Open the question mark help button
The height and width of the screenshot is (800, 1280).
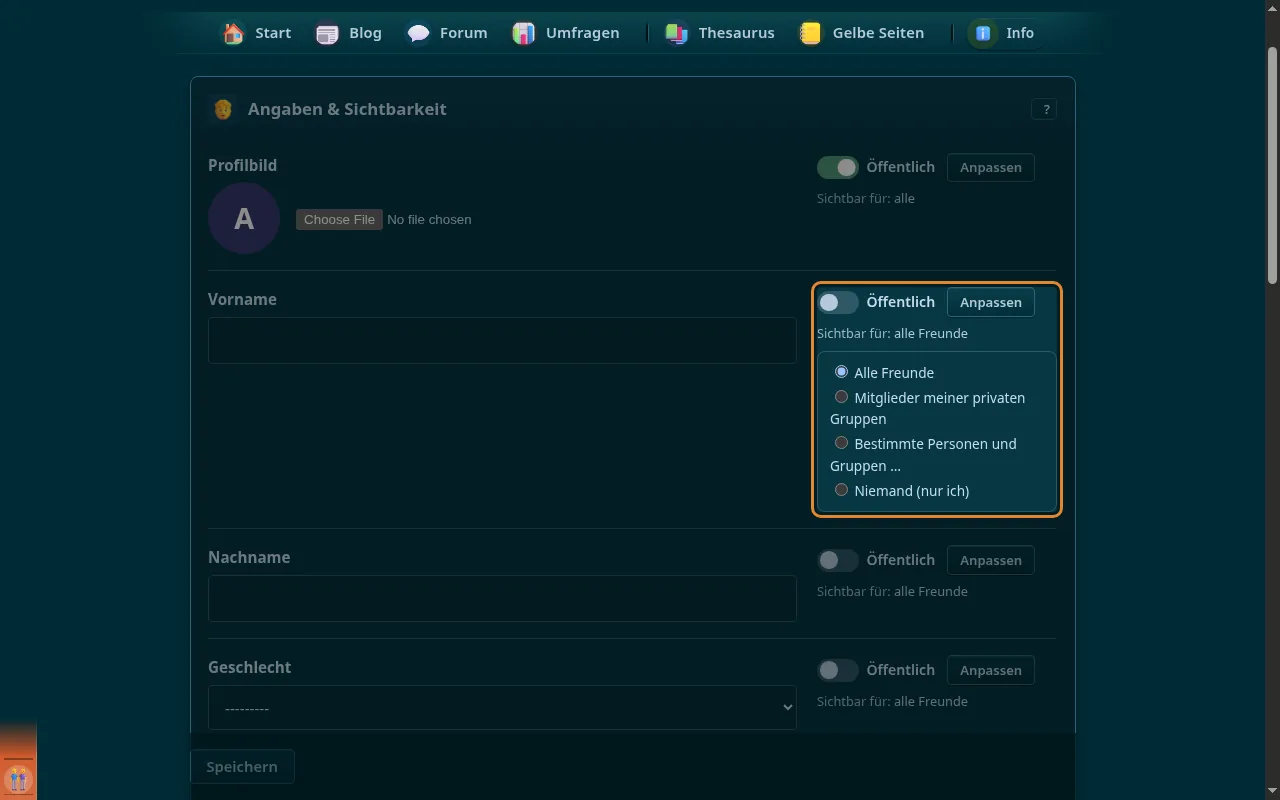tap(1045, 109)
